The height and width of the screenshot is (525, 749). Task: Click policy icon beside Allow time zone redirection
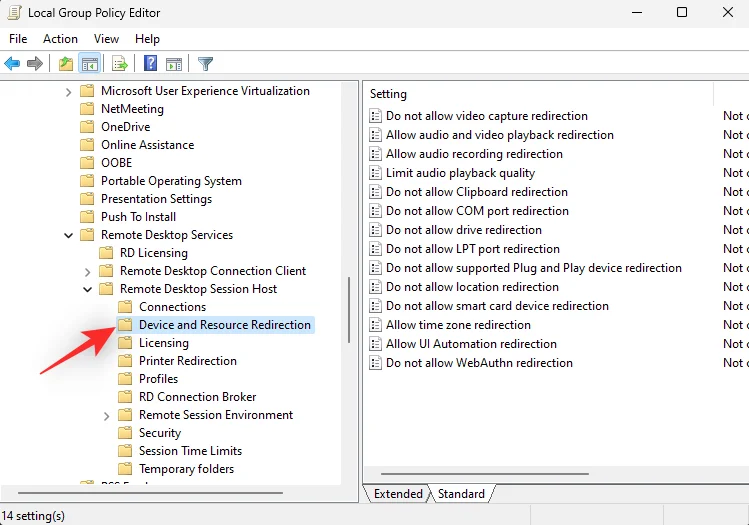click(x=375, y=325)
